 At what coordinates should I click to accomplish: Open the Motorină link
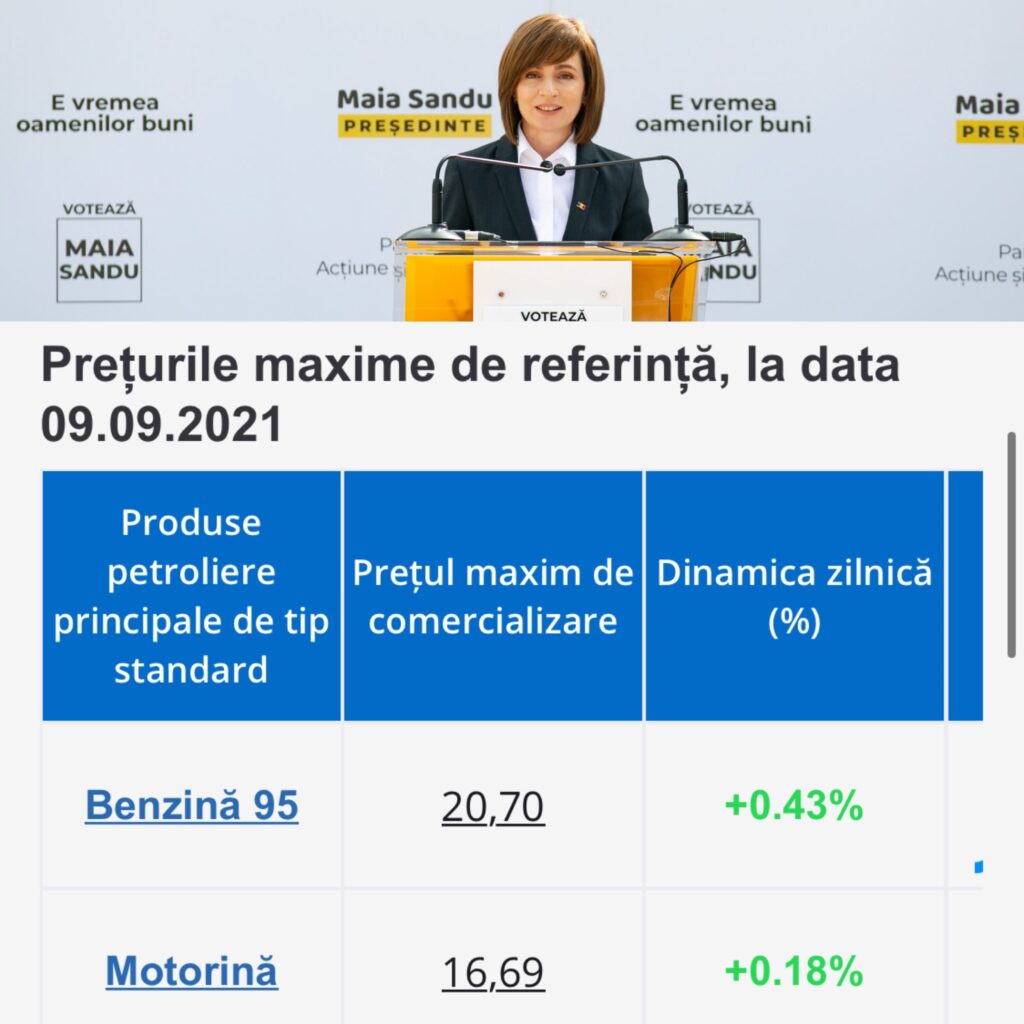(x=191, y=971)
